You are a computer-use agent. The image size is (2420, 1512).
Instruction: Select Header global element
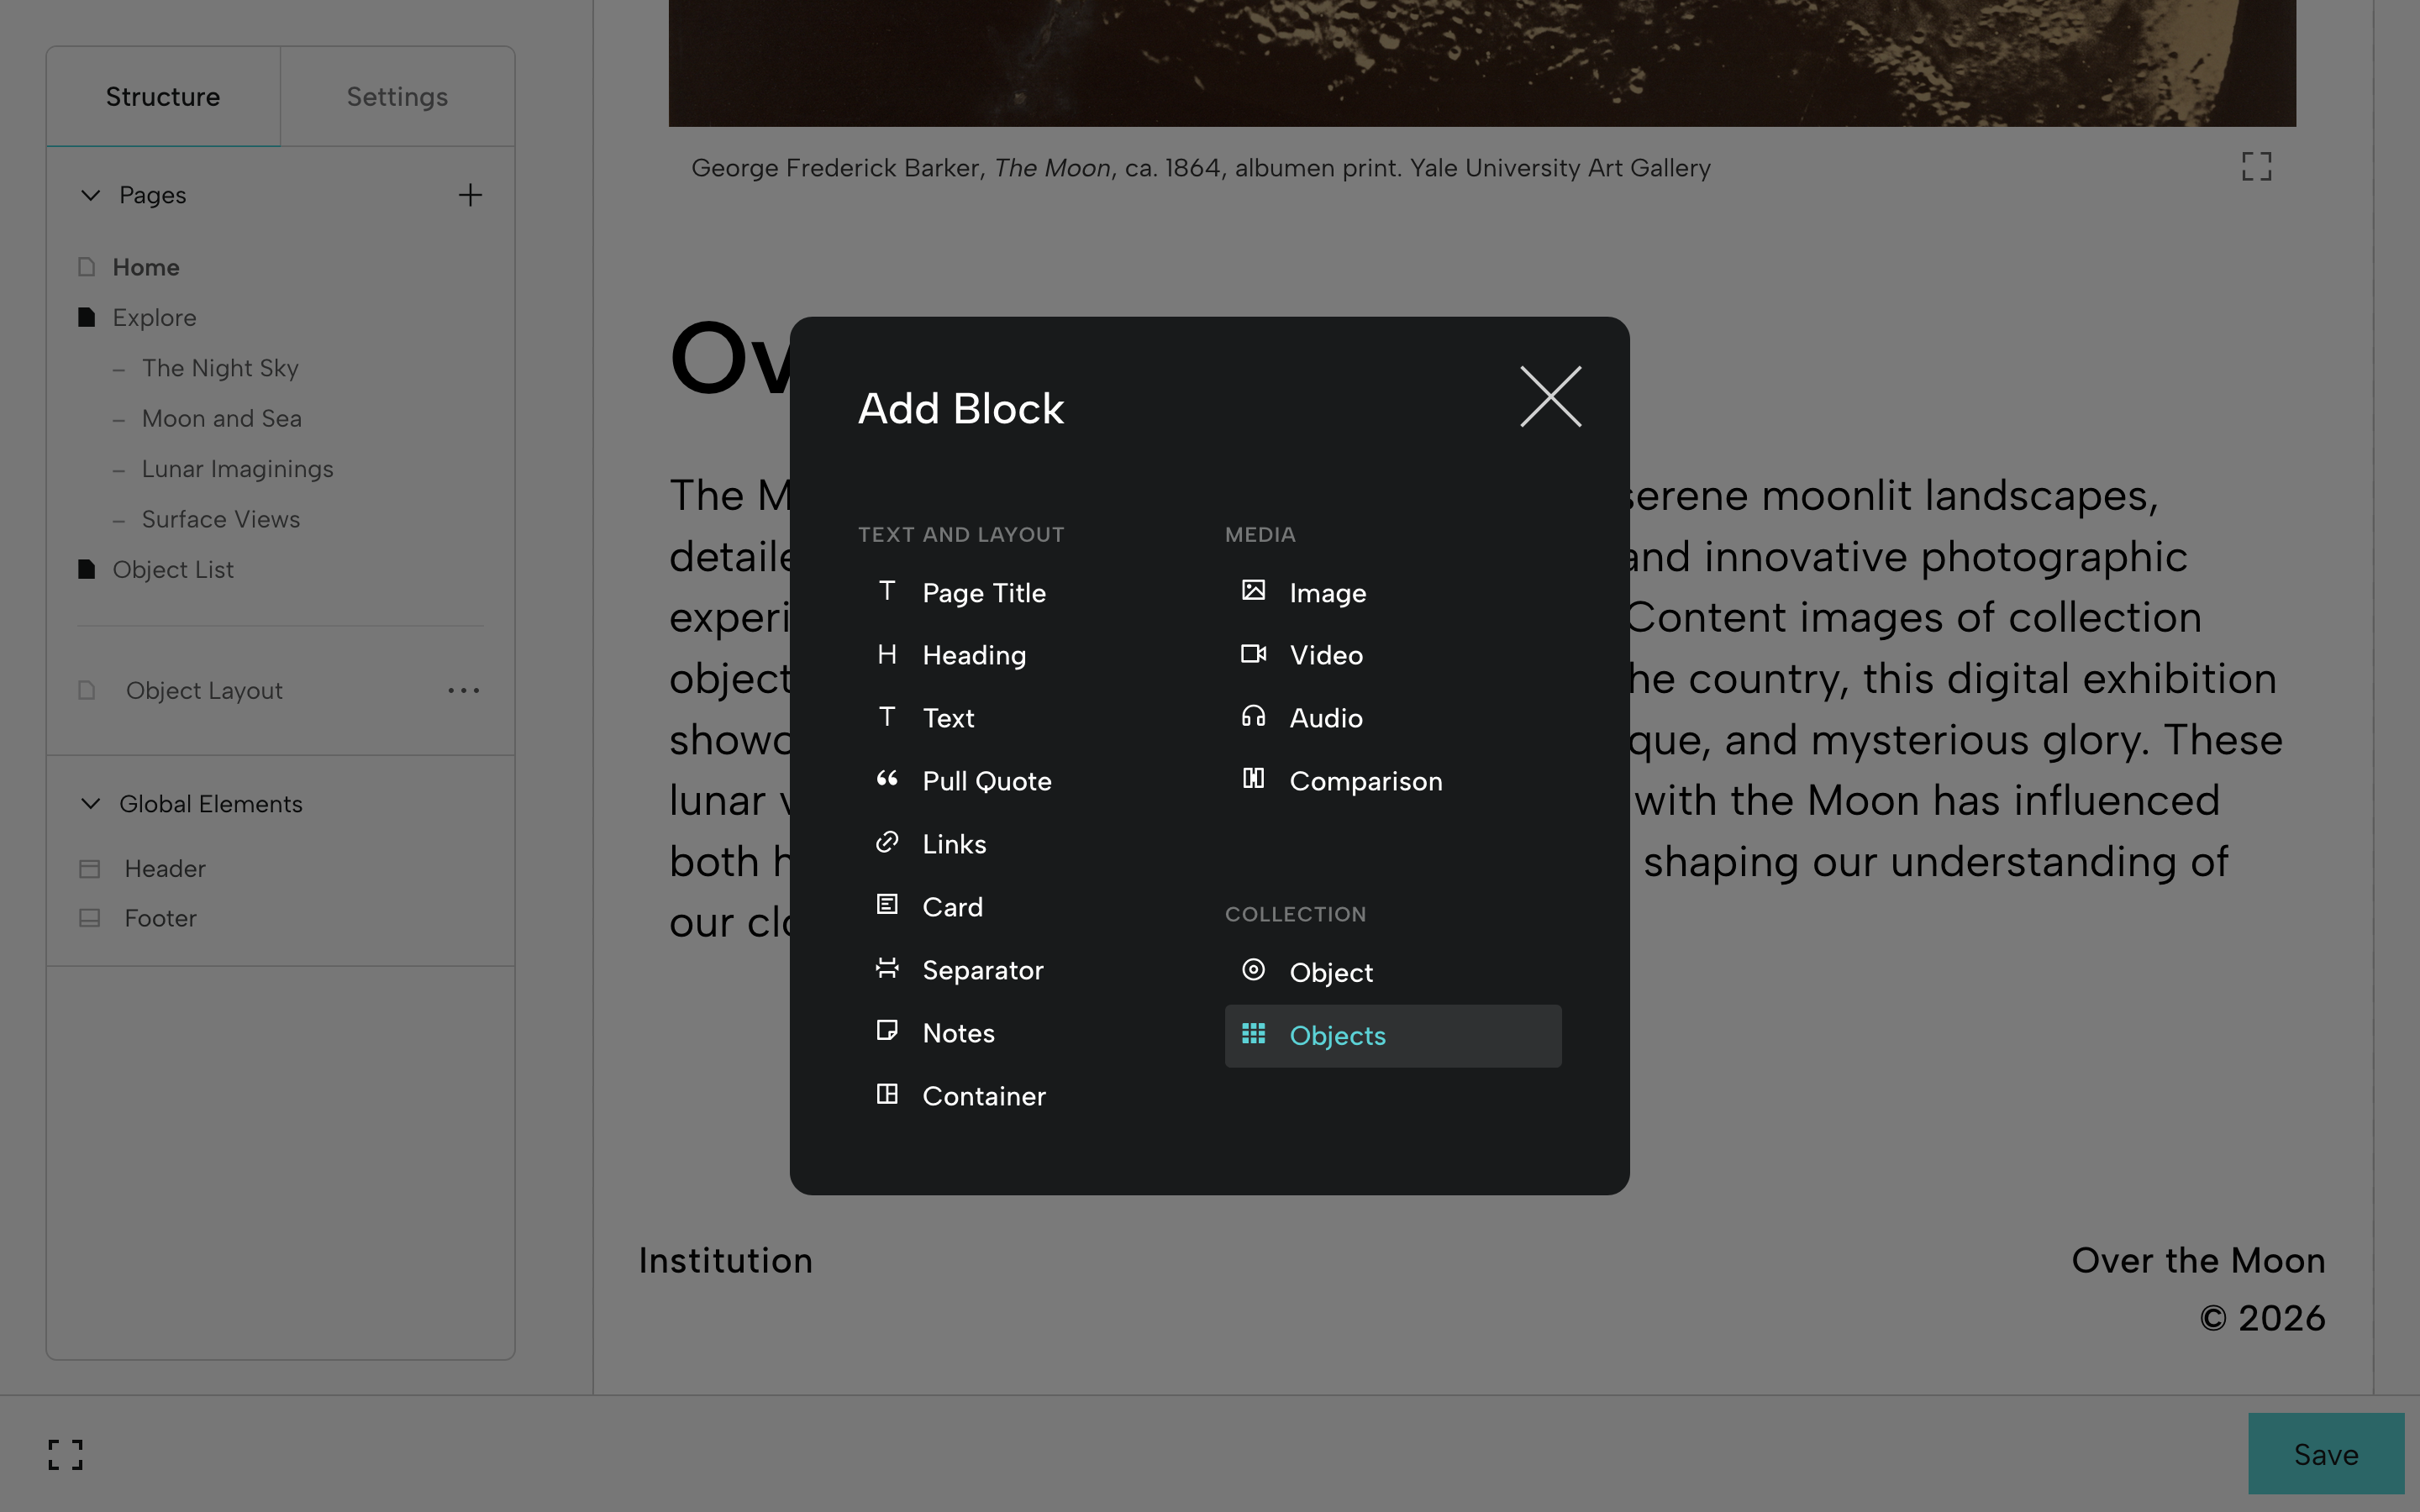tap(165, 868)
